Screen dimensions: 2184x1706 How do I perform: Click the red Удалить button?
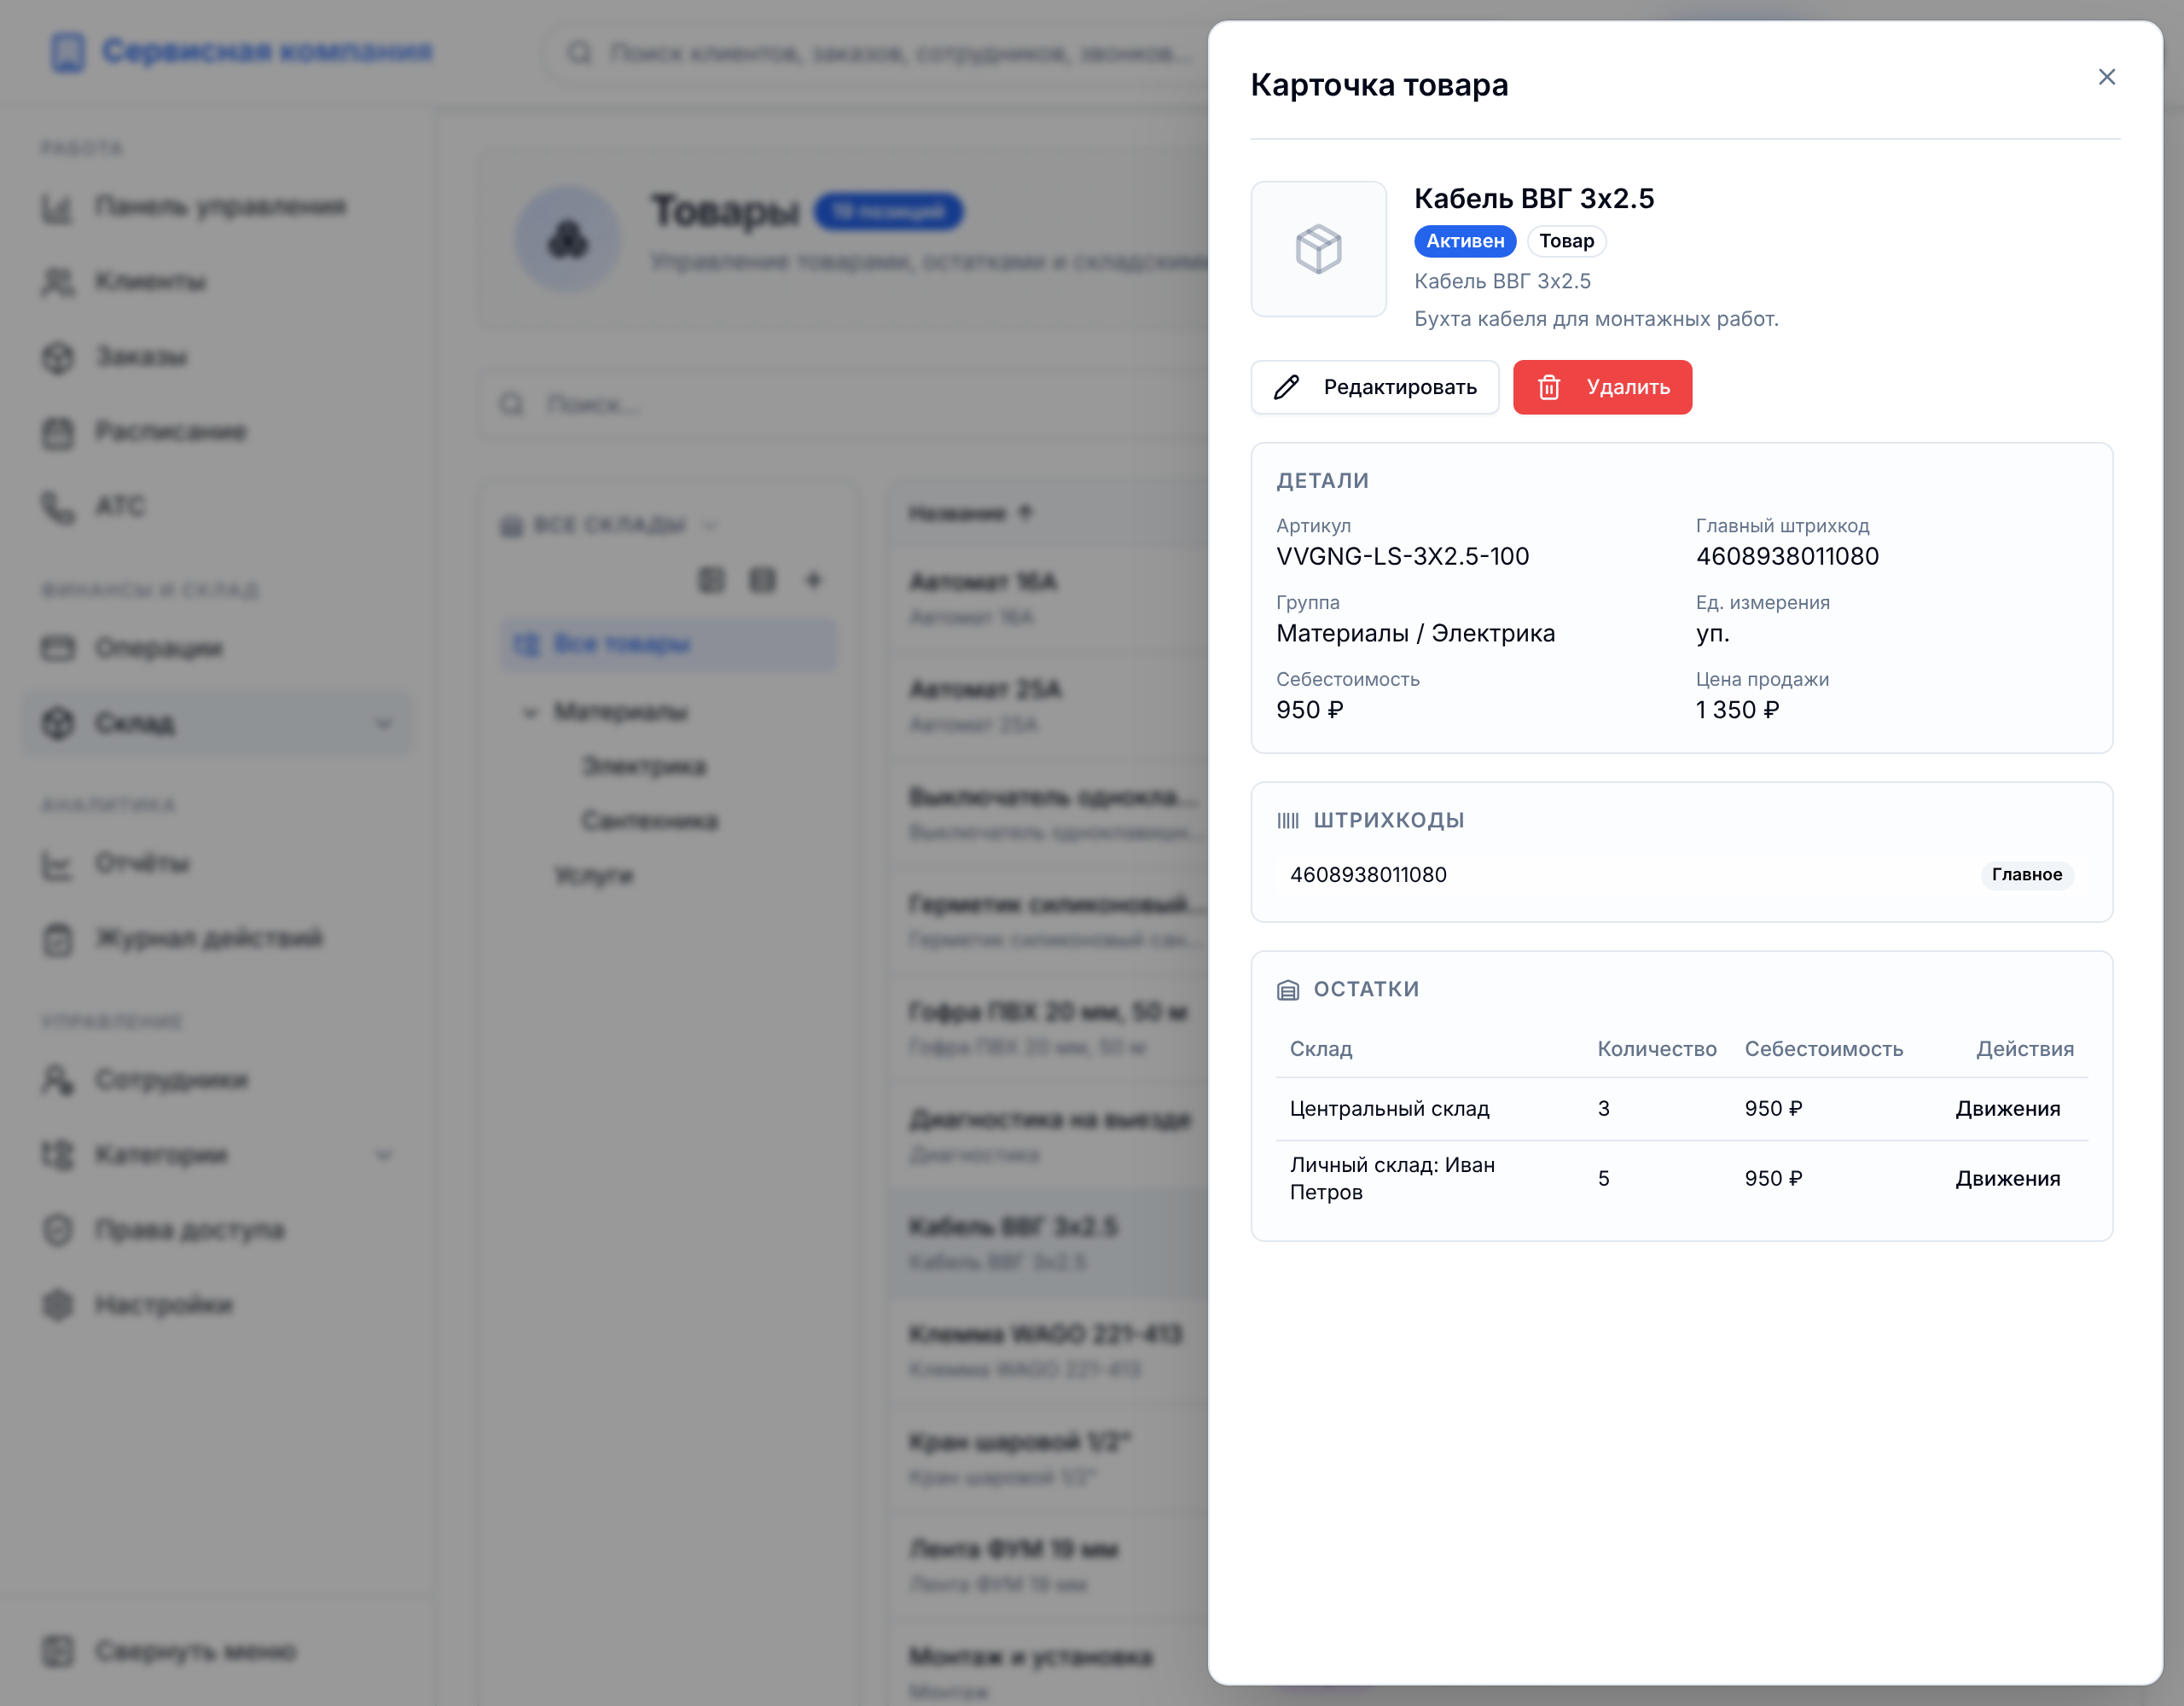1602,387
